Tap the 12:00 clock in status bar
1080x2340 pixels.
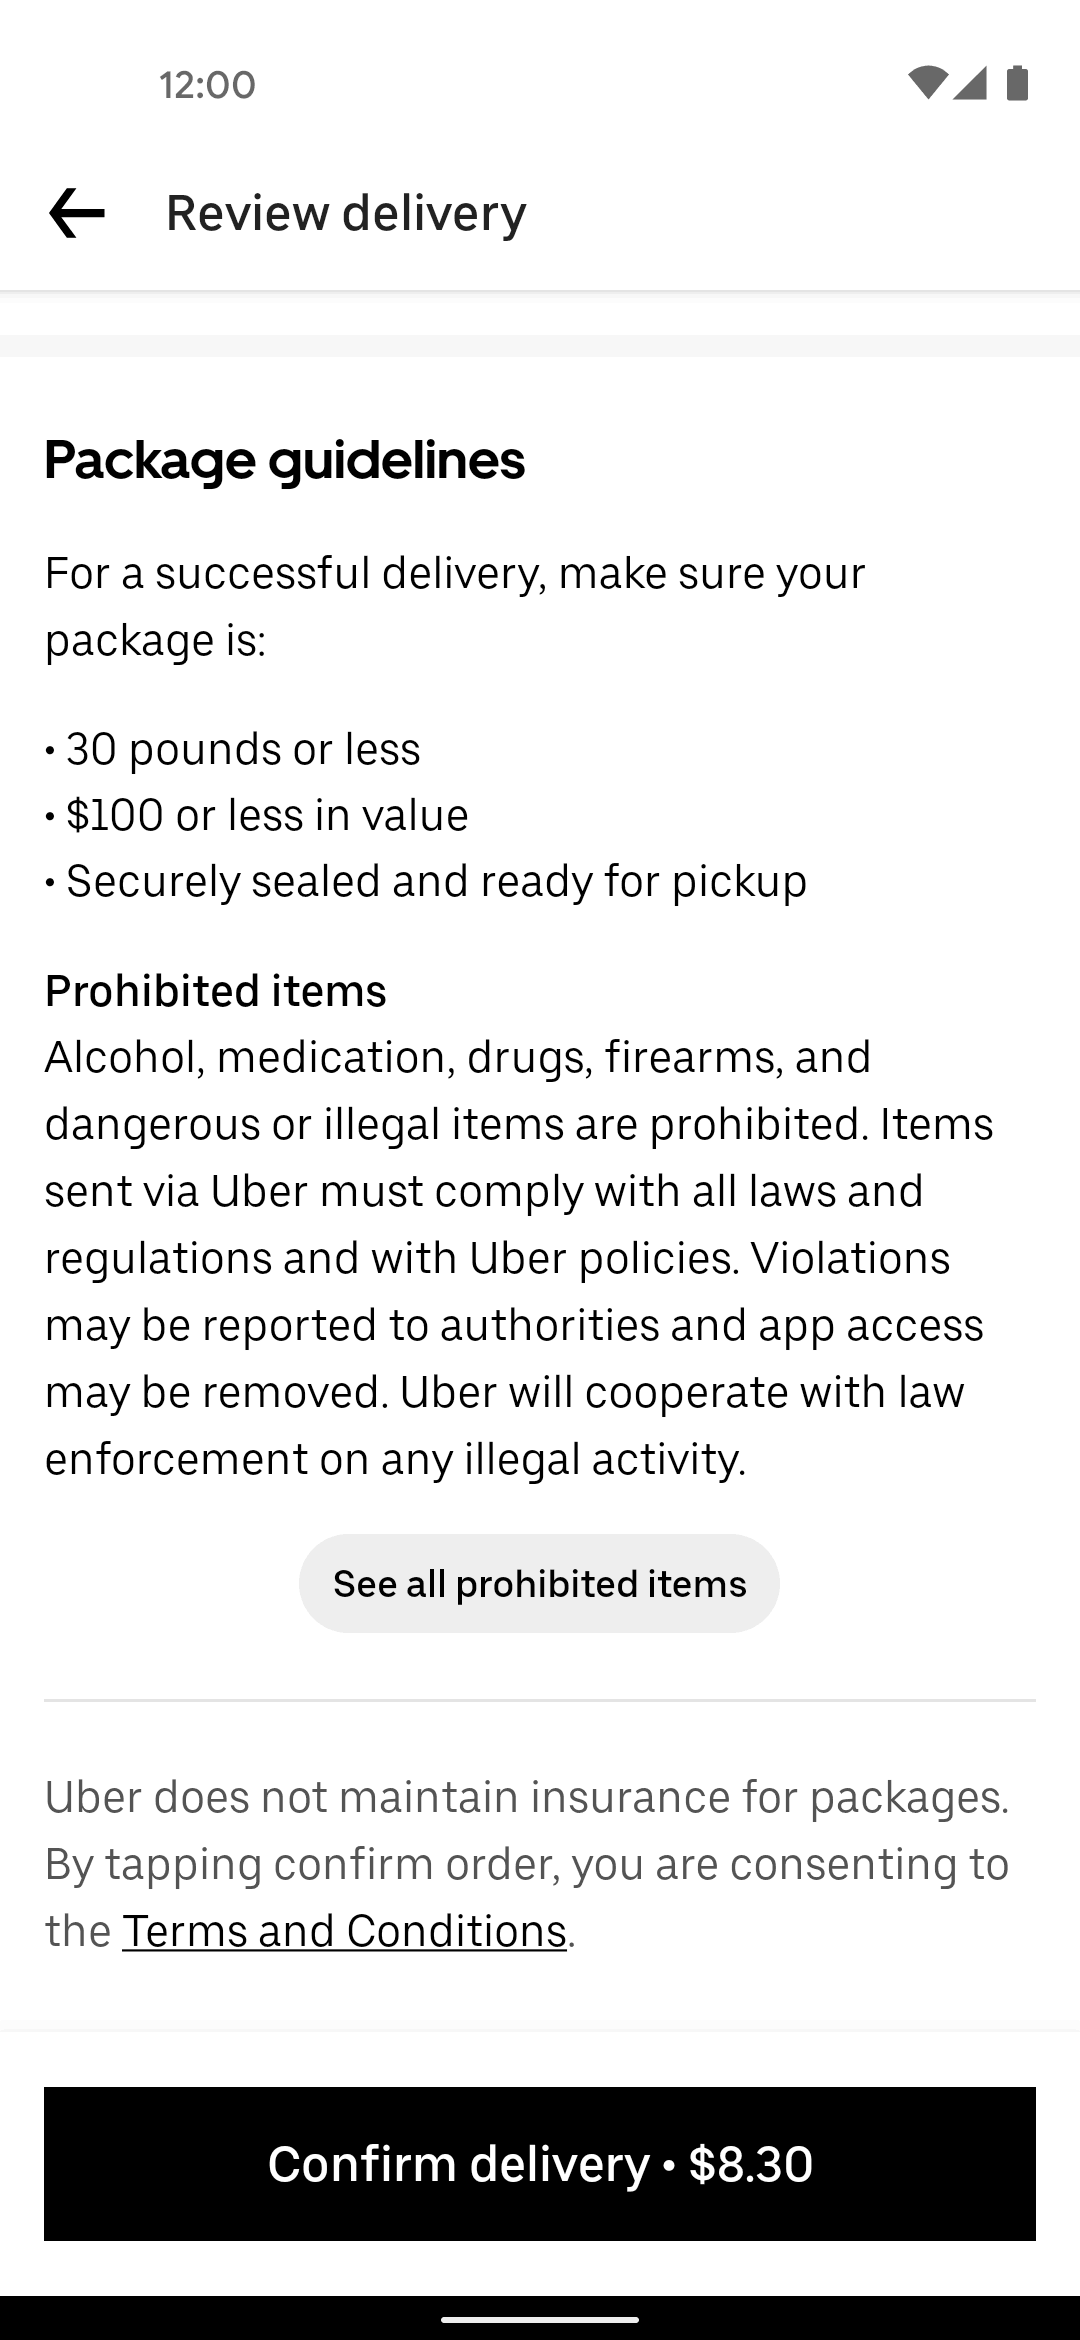[x=207, y=85]
